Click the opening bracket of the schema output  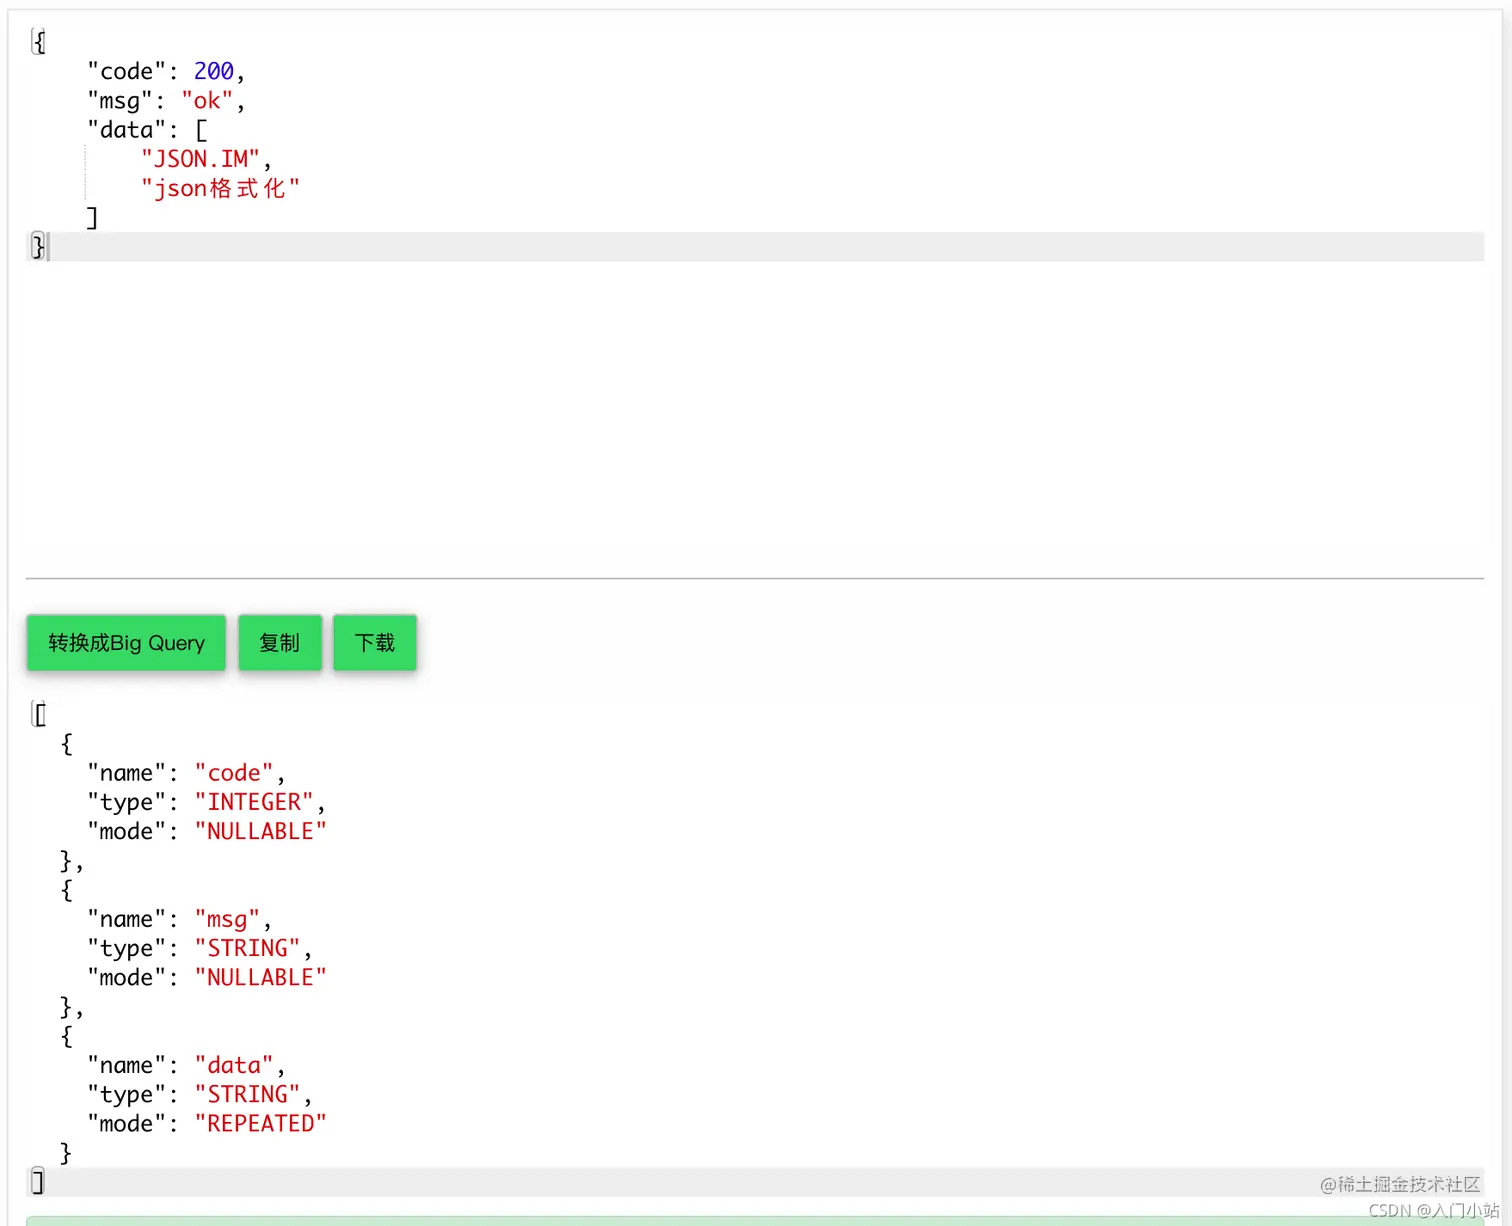coord(40,715)
